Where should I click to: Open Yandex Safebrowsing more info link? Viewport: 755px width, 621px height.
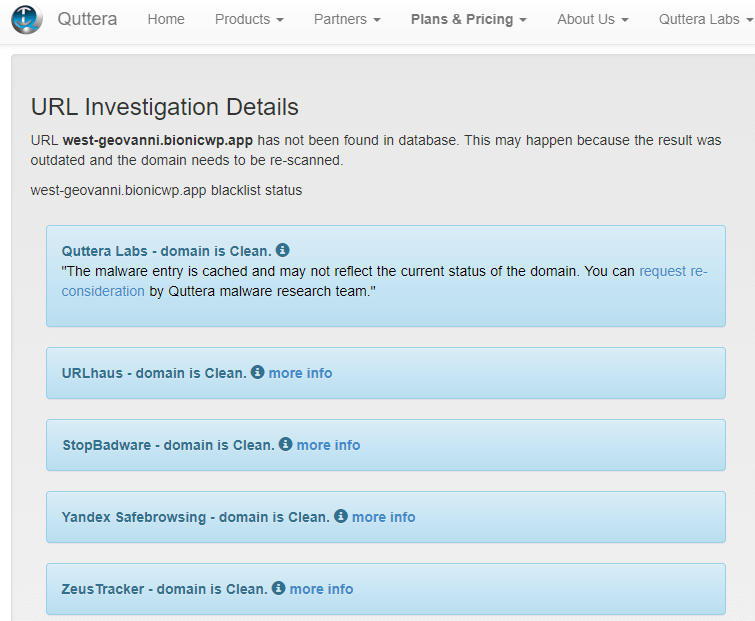(x=383, y=517)
